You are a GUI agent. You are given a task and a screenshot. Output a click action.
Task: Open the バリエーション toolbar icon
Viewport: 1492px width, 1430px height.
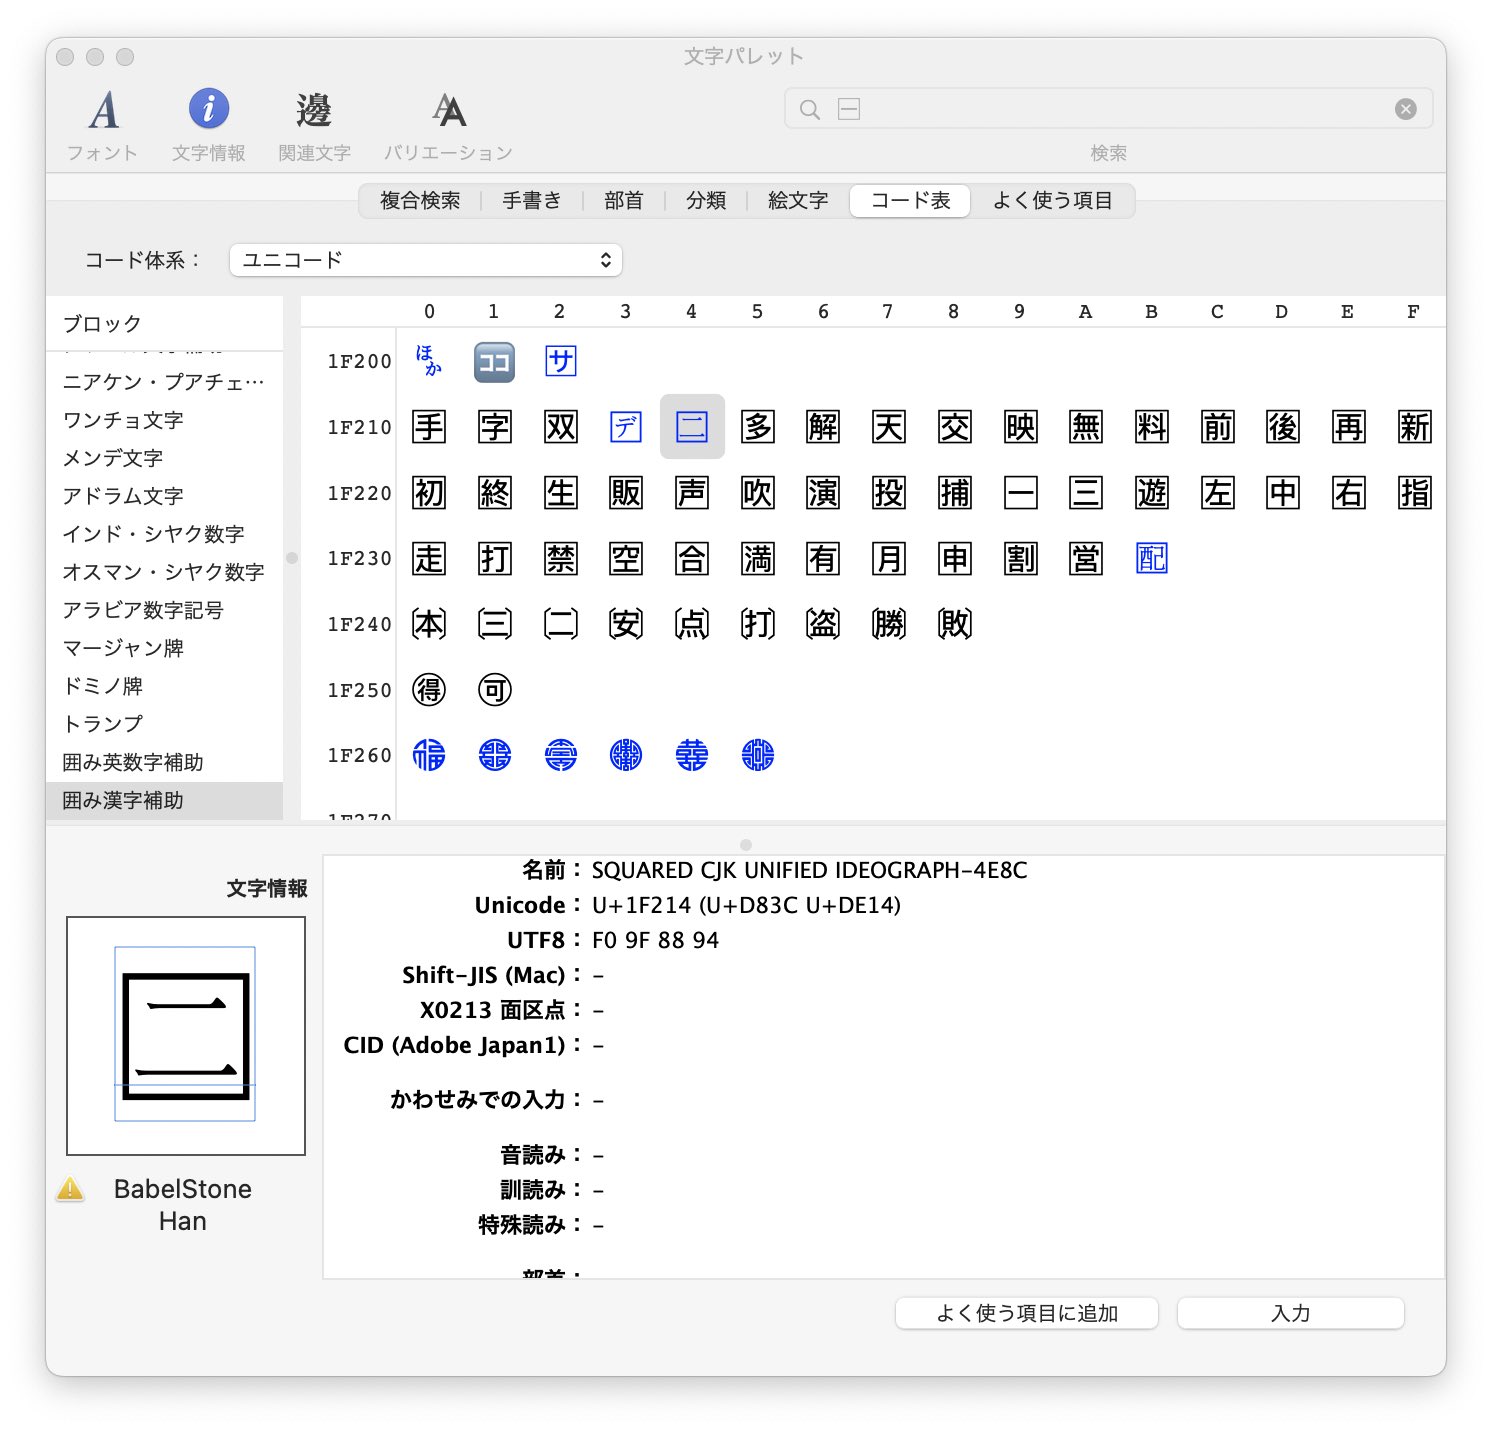[x=449, y=110]
